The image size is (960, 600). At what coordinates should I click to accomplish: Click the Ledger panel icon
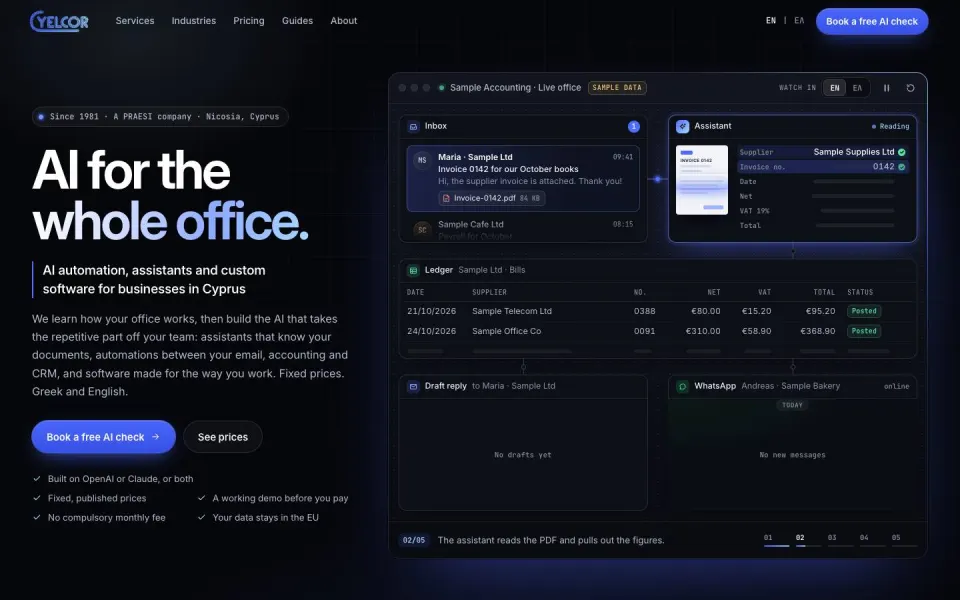coord(413,270)
